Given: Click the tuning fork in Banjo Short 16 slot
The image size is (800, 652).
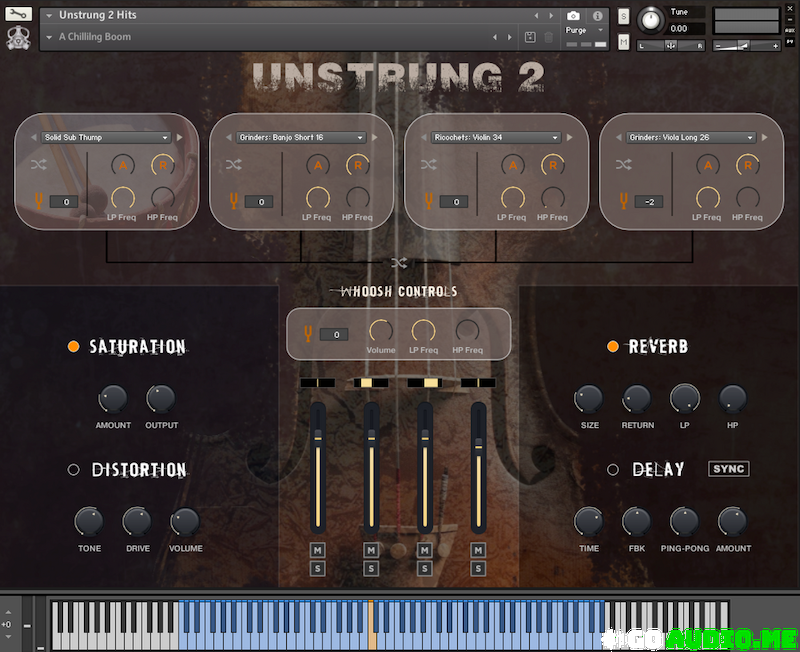Looking at the screenshot, I should (x=234, y=201).
